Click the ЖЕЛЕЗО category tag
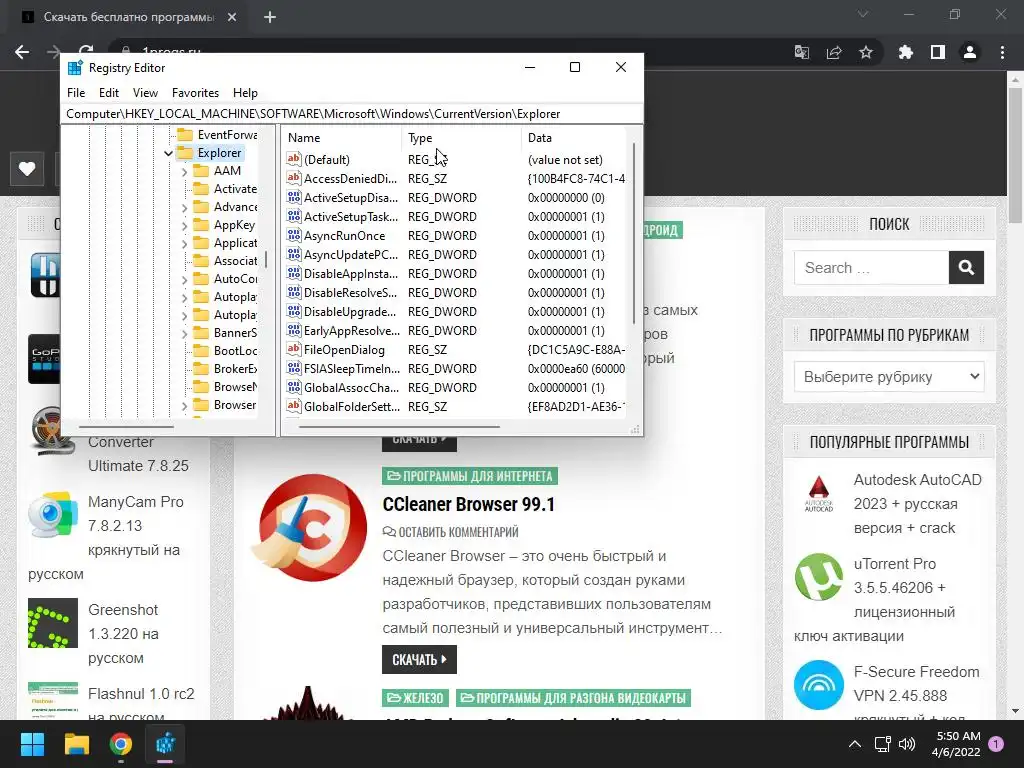This screenshot has width=1024, height=768. 415,698
